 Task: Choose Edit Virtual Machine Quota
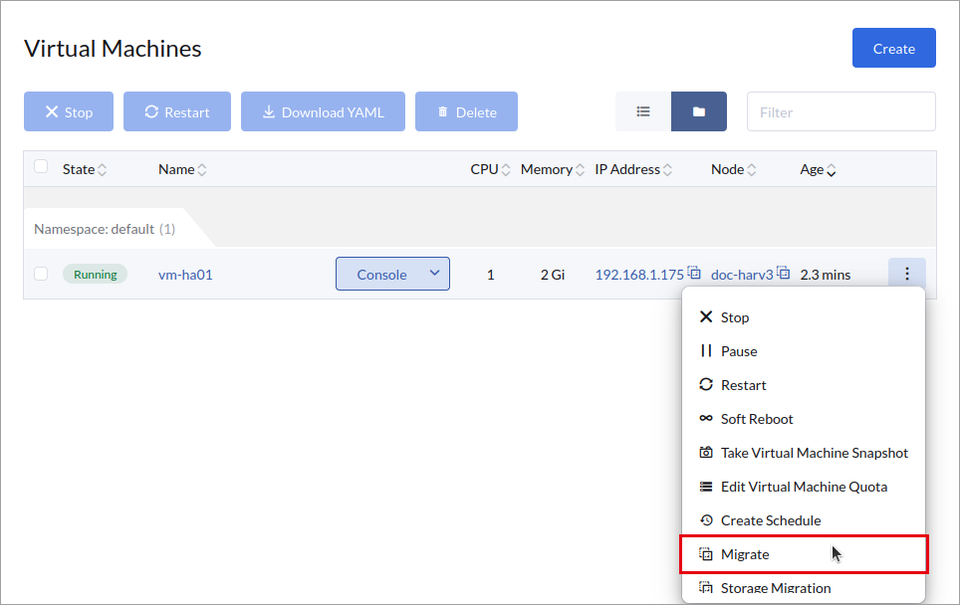pos(803,487)
